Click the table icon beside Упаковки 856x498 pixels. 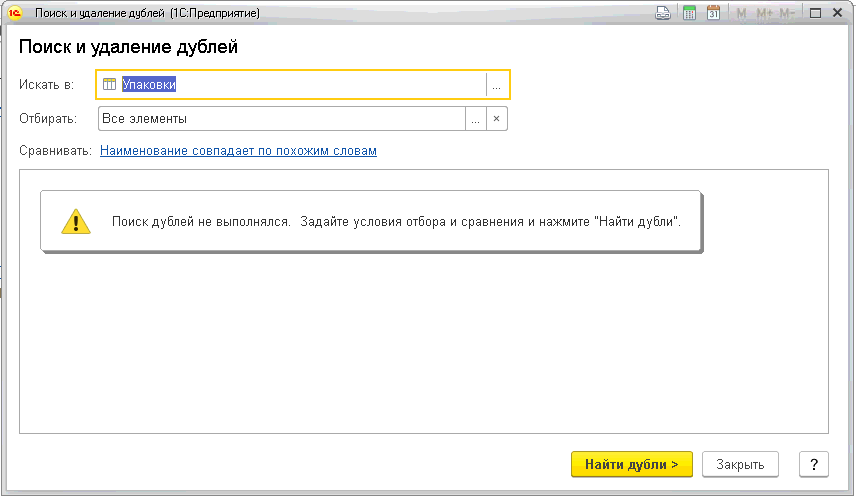pos(109,84)
